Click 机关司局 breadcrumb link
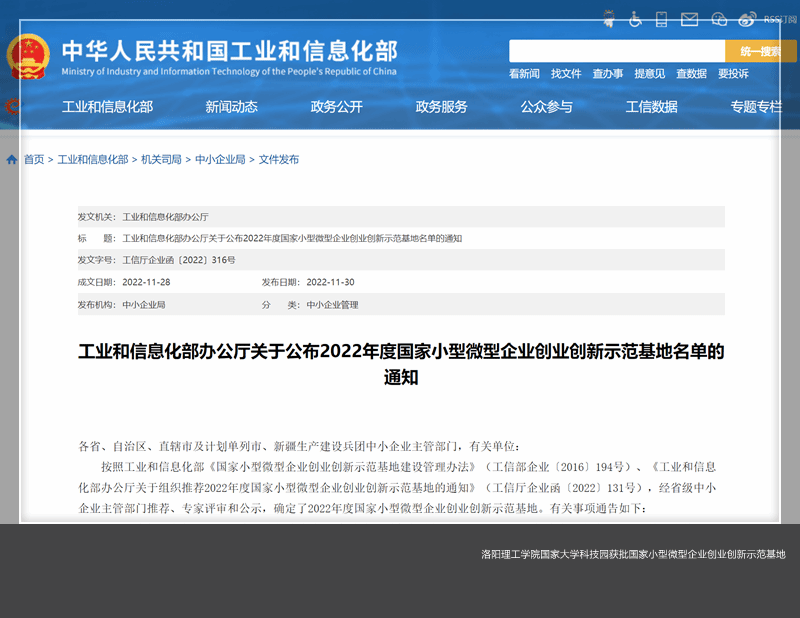This screenshot has height=618, width=800. pyautogui.click(x=161, y=160)
